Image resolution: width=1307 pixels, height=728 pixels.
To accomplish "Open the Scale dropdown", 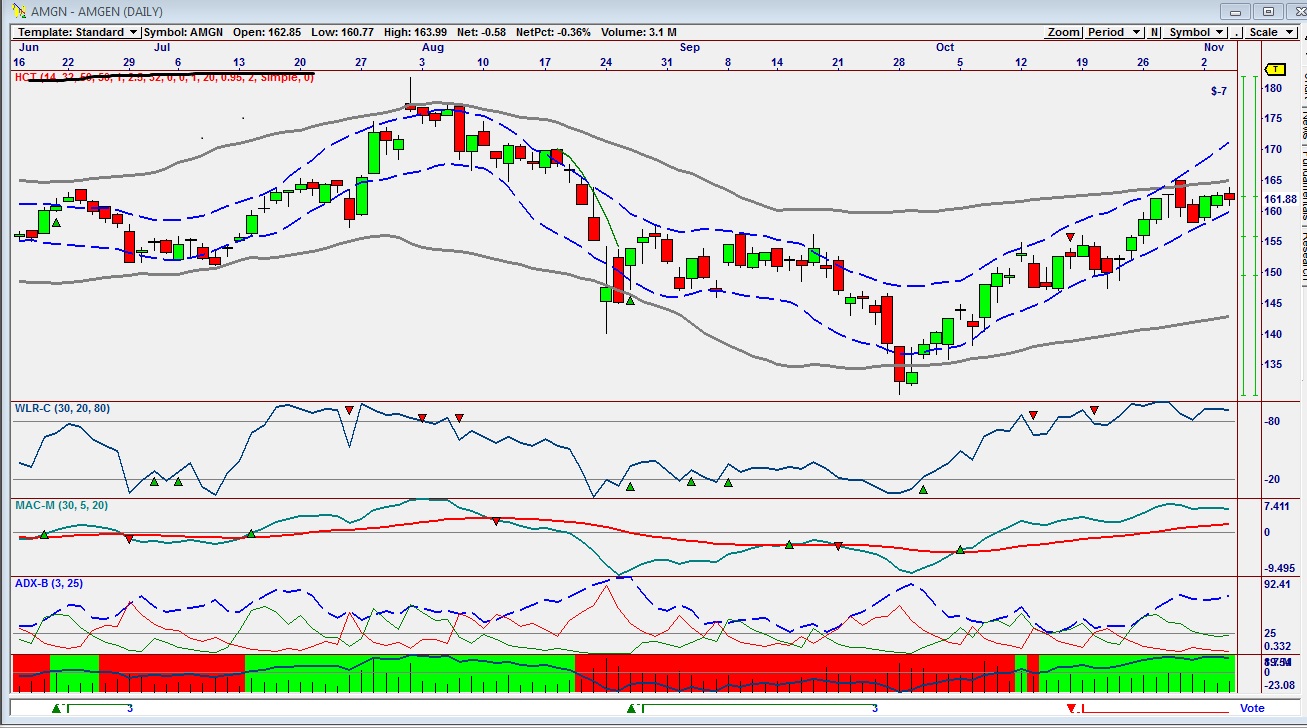I will (1271, 32).
